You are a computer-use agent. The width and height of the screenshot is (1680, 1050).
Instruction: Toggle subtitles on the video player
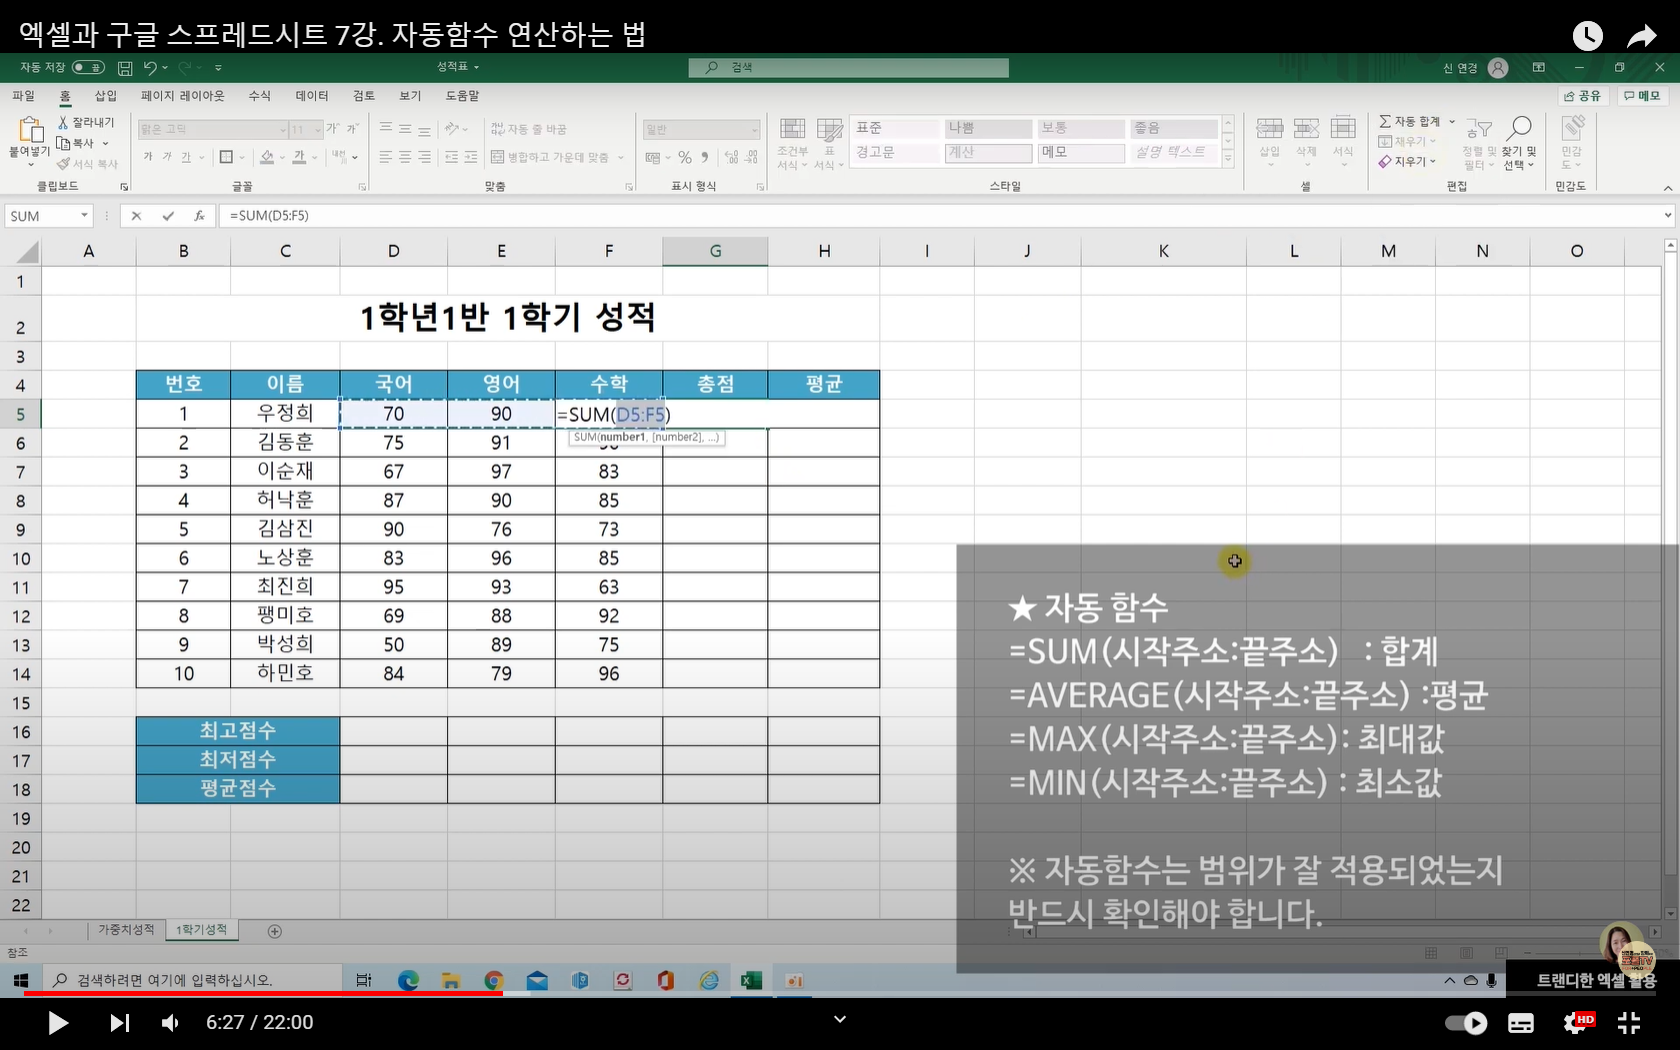[1521, 1023]
